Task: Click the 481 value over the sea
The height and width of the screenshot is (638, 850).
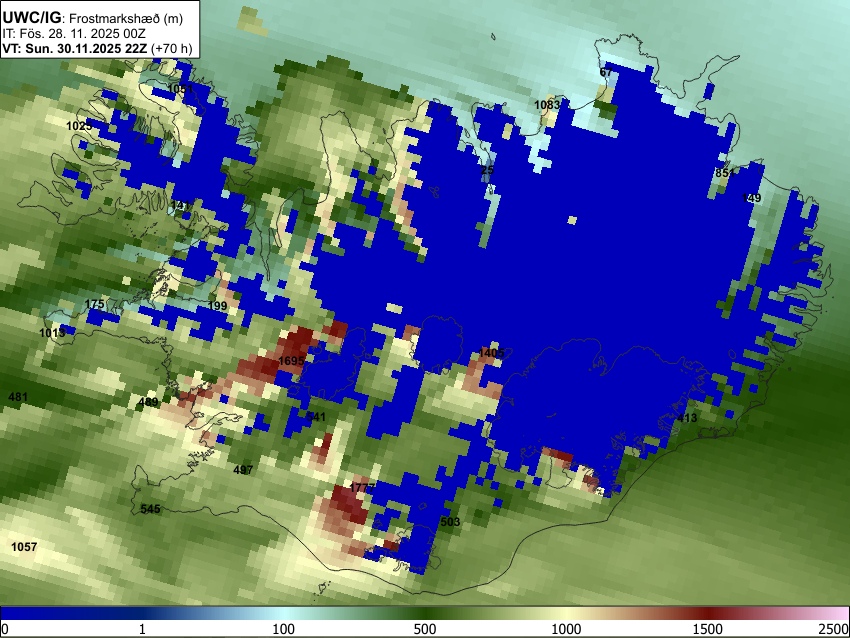Action: [x=18, y=397]
